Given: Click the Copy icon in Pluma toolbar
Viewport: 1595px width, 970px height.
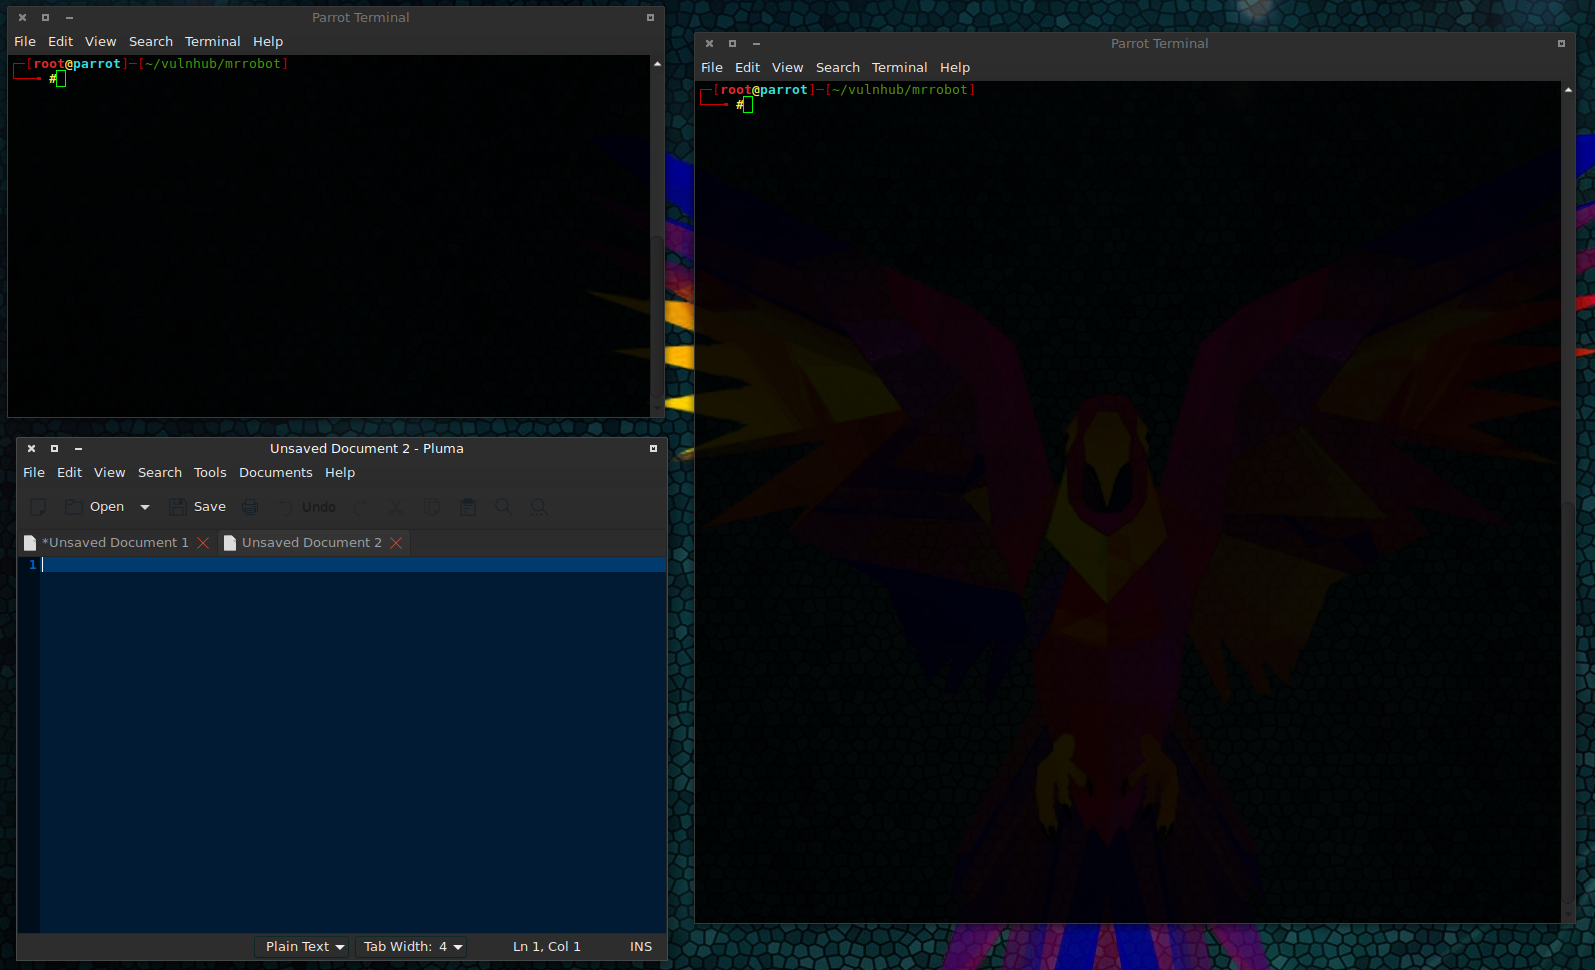Looking at the screenshot, I should (432, 507).
